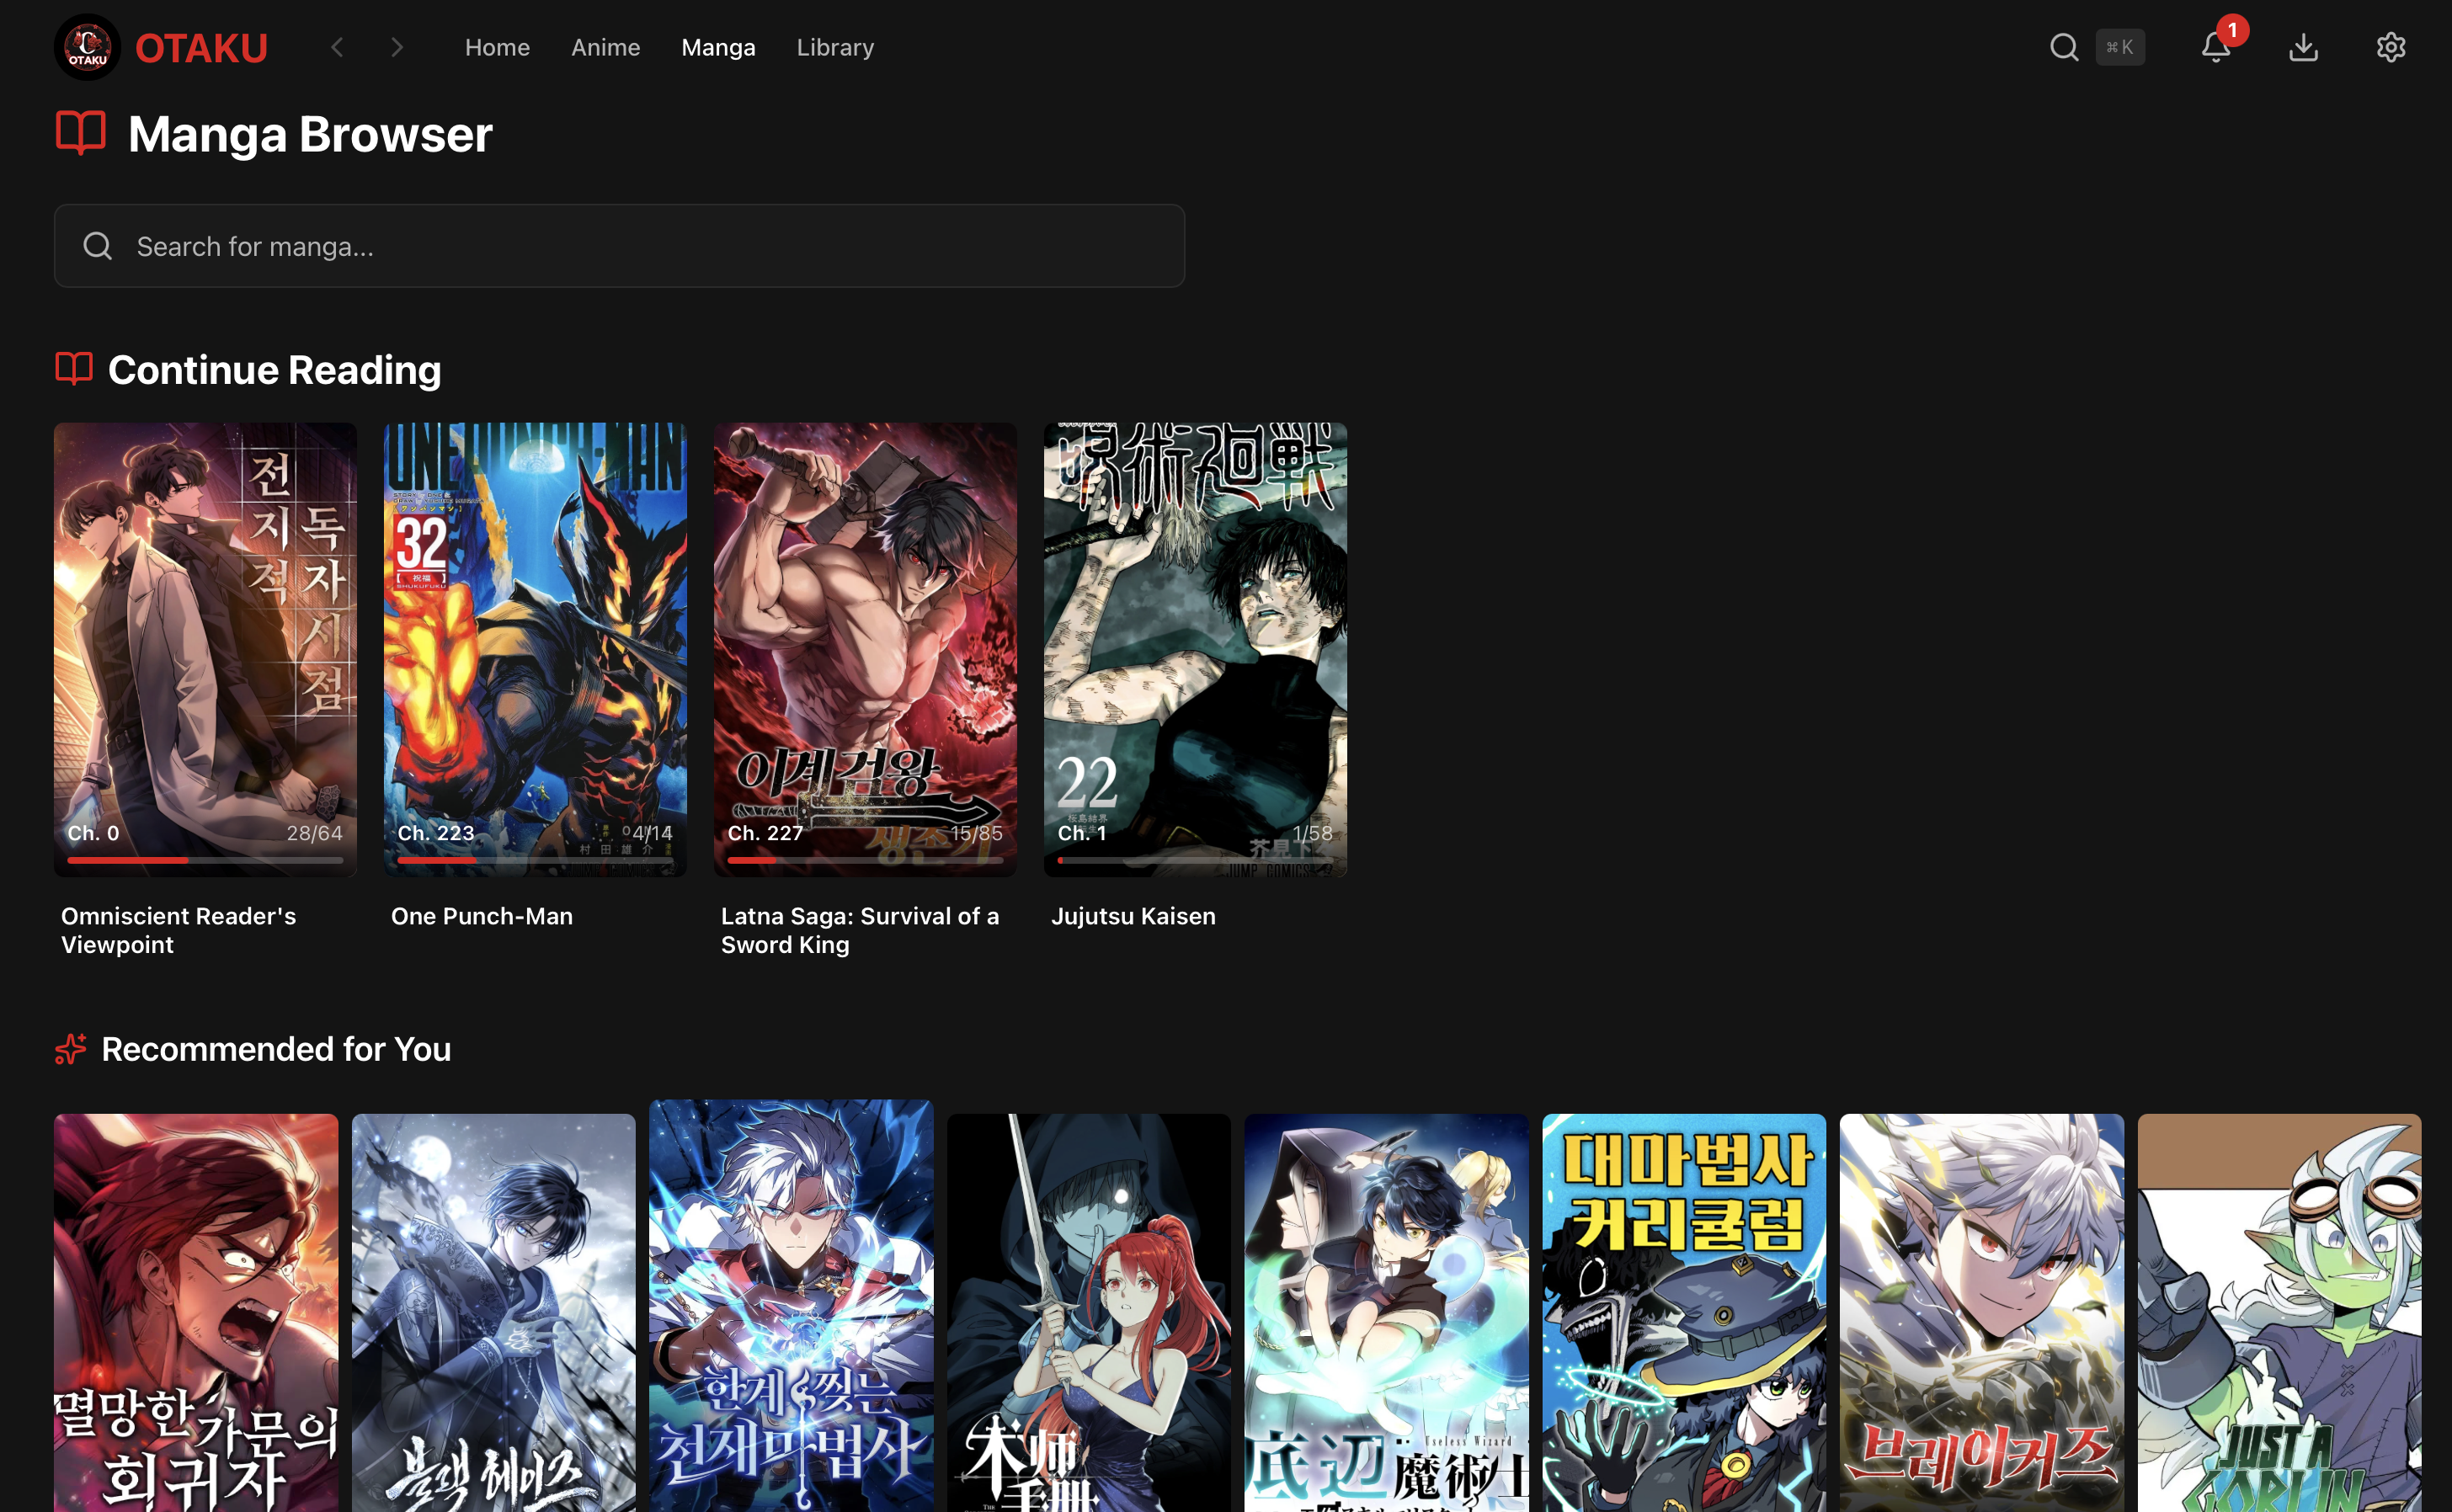The width and height of the screenshot is (2452, 1512).
Task: Open Settings with the gear icon
Action: coord(2391,47)
